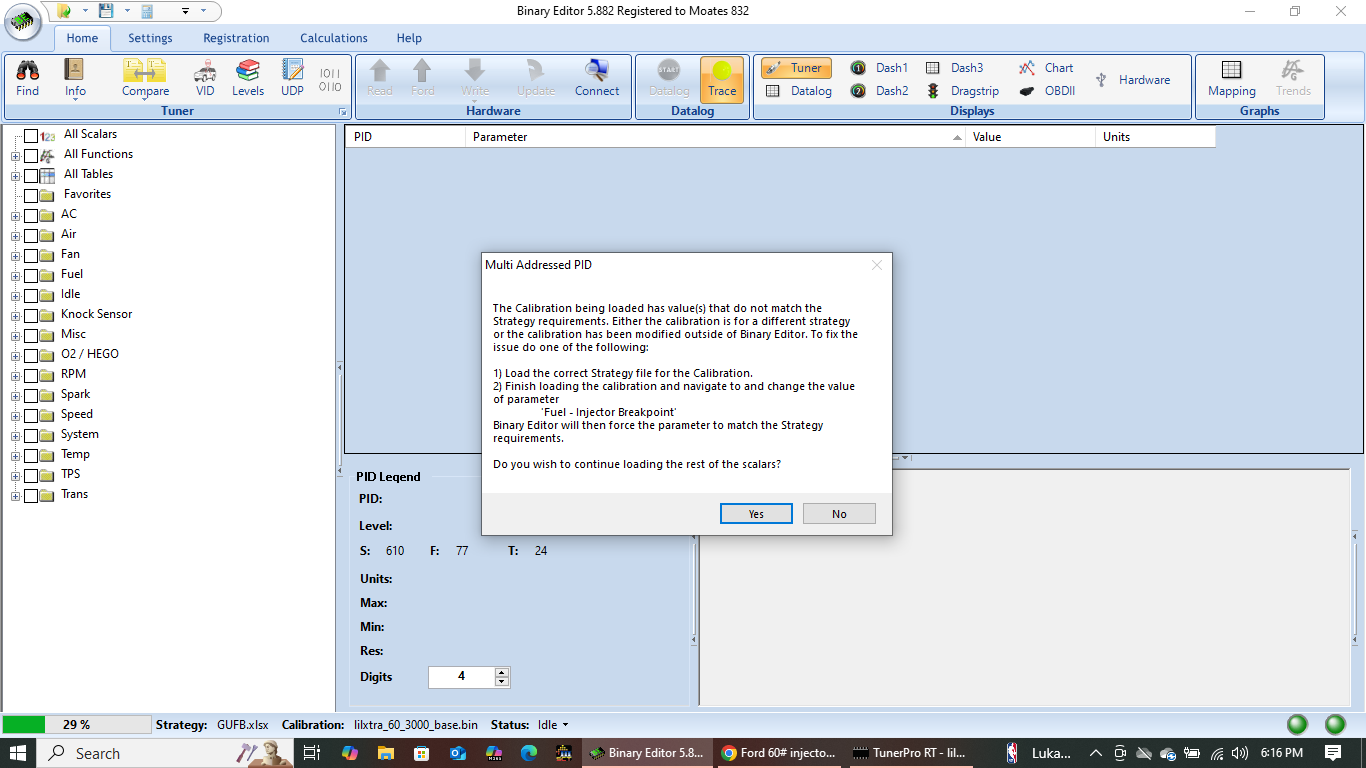The height and width of the screenshot is (768, 1366).
Task: Open the Levels books icon
Action: (x=248, y=78)
